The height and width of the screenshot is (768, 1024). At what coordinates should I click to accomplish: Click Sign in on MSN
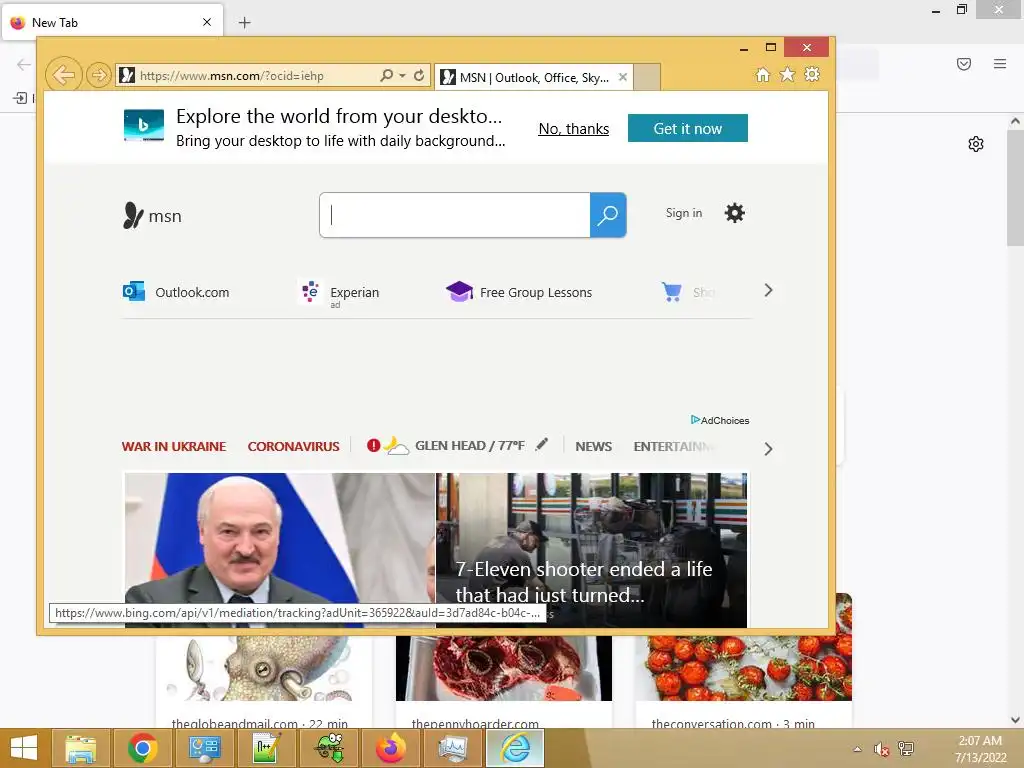click(684, 213)
